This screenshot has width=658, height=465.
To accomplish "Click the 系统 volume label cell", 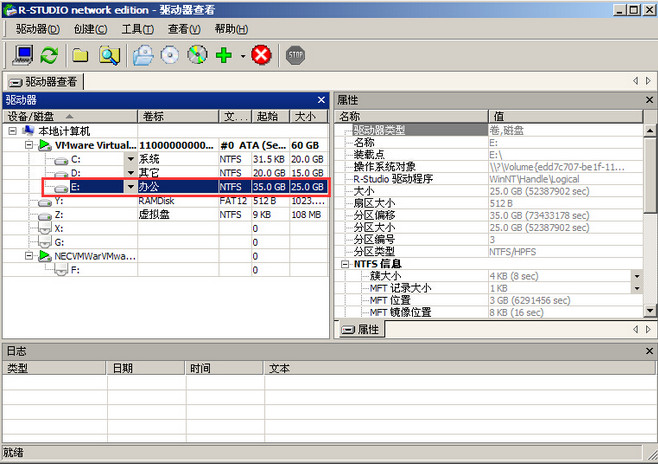I will pyautogui.click(x=178, y=159).
